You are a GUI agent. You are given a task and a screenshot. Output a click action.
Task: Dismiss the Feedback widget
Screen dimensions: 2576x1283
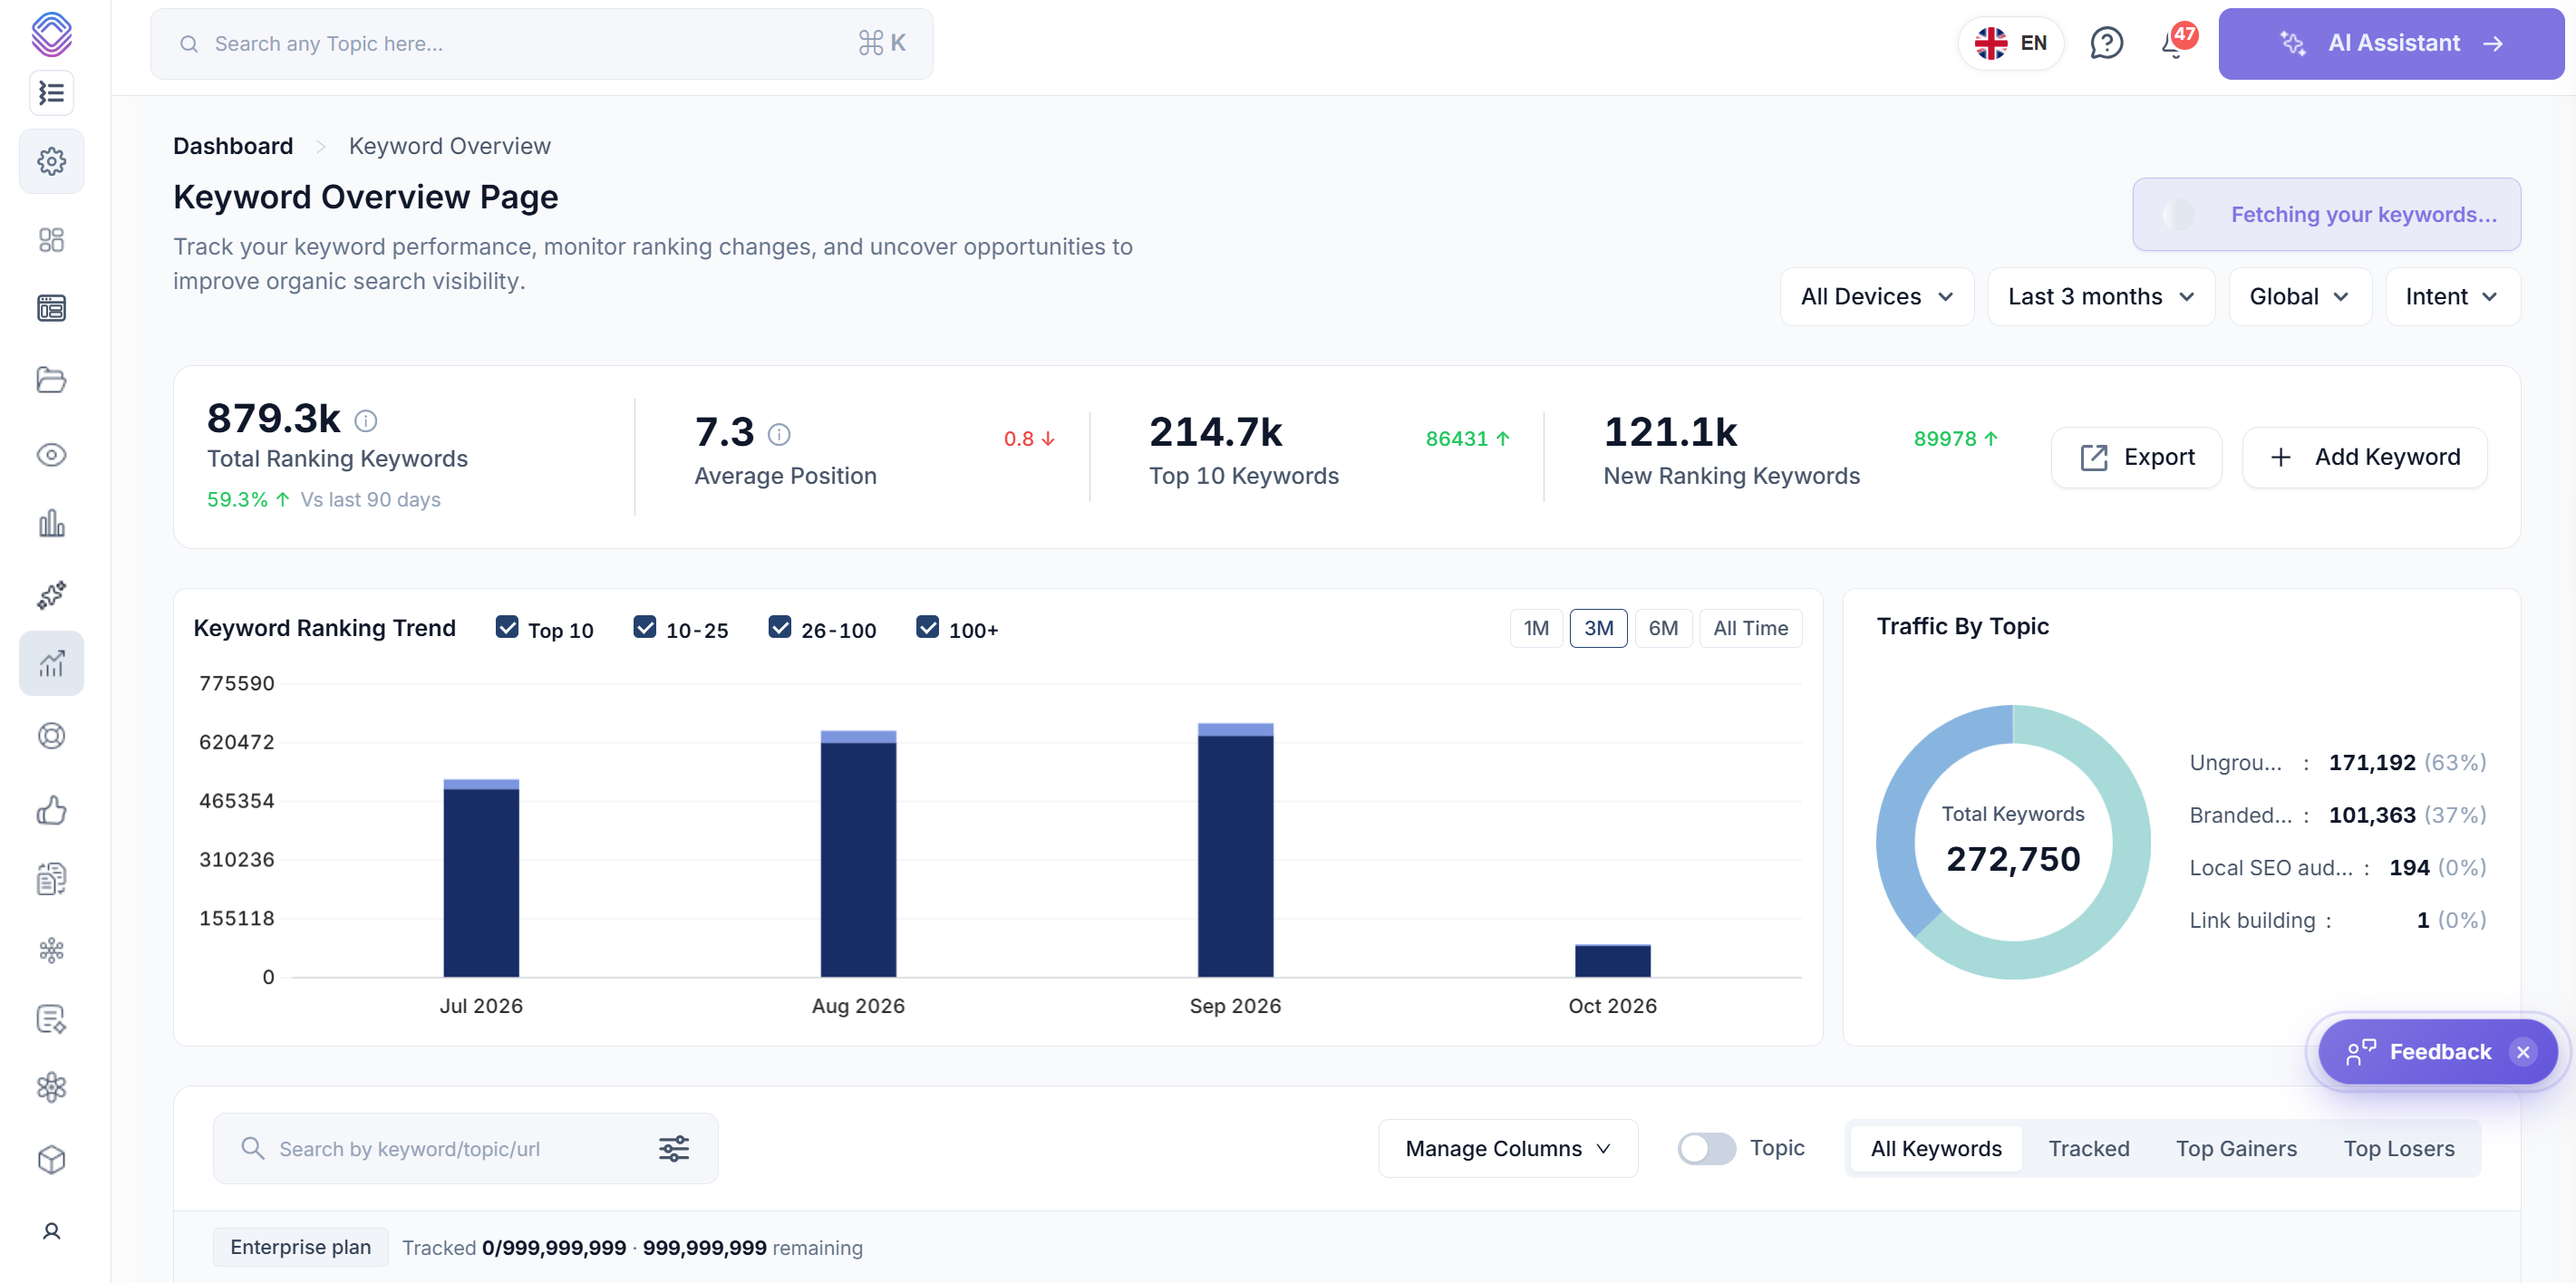point(2522,1051)
